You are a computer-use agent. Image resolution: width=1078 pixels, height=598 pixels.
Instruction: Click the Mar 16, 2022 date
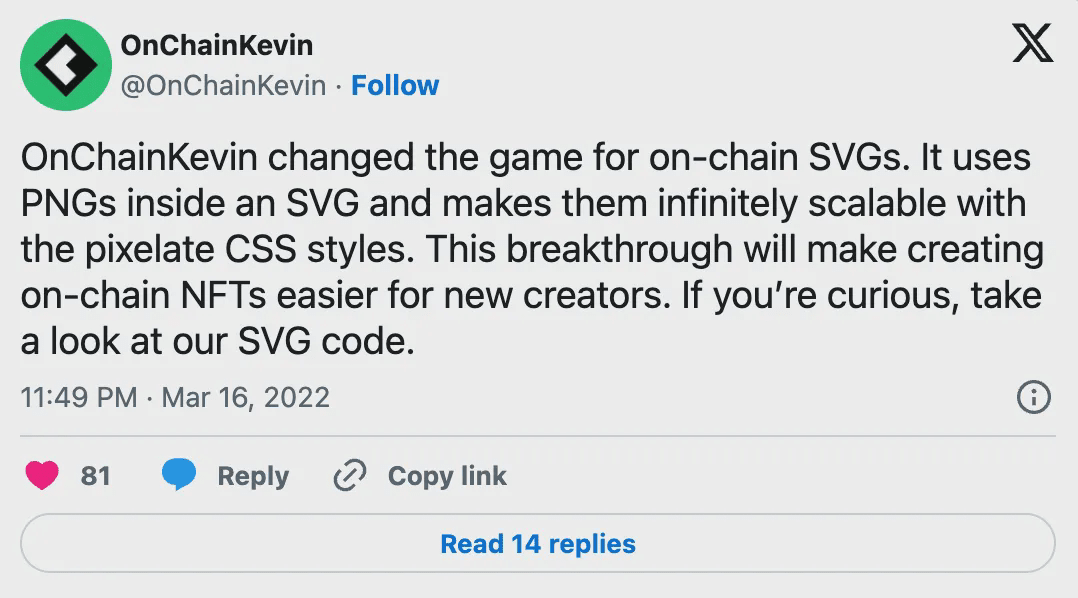click(x=245, y=397)
